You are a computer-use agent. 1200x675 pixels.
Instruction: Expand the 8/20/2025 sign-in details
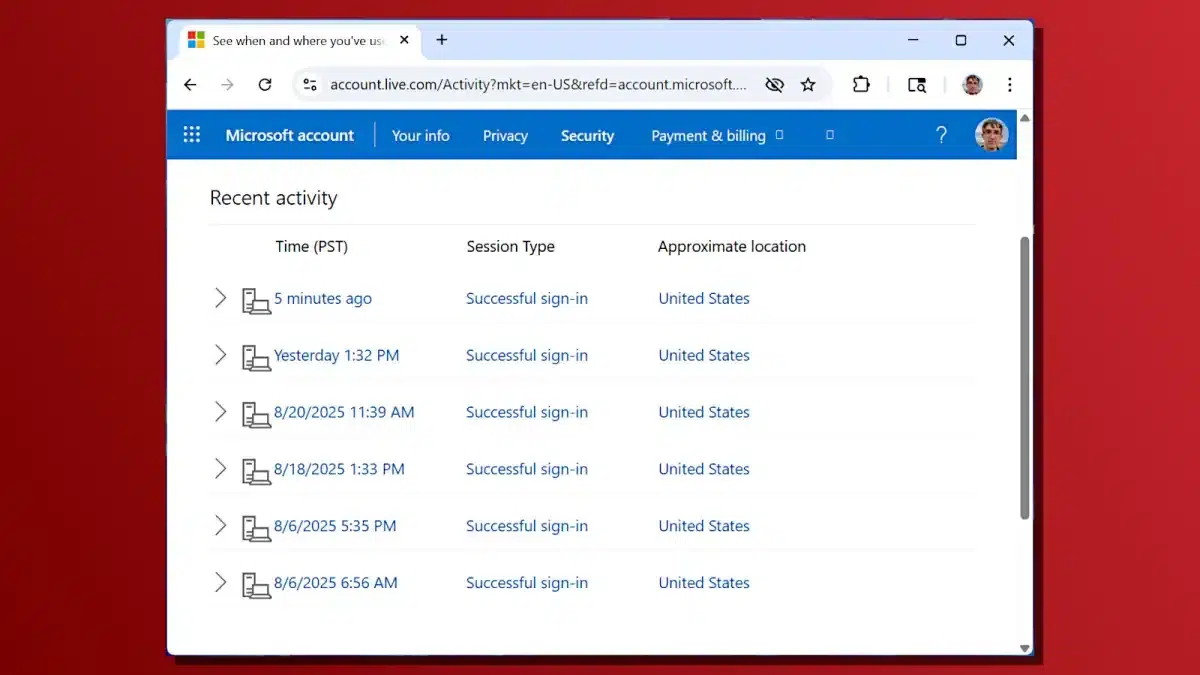pos(221,412)
